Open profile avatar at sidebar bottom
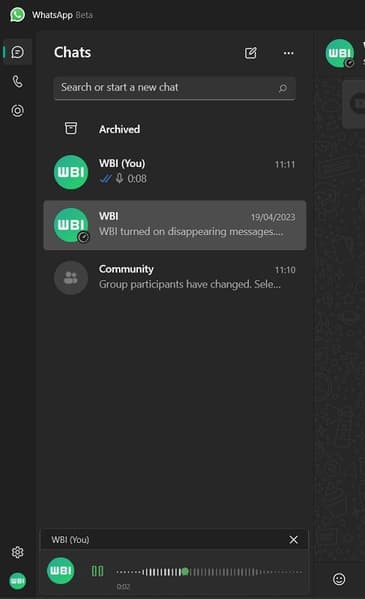The height and width of the screenshot is (599, 365). click(x=18, y=581)
